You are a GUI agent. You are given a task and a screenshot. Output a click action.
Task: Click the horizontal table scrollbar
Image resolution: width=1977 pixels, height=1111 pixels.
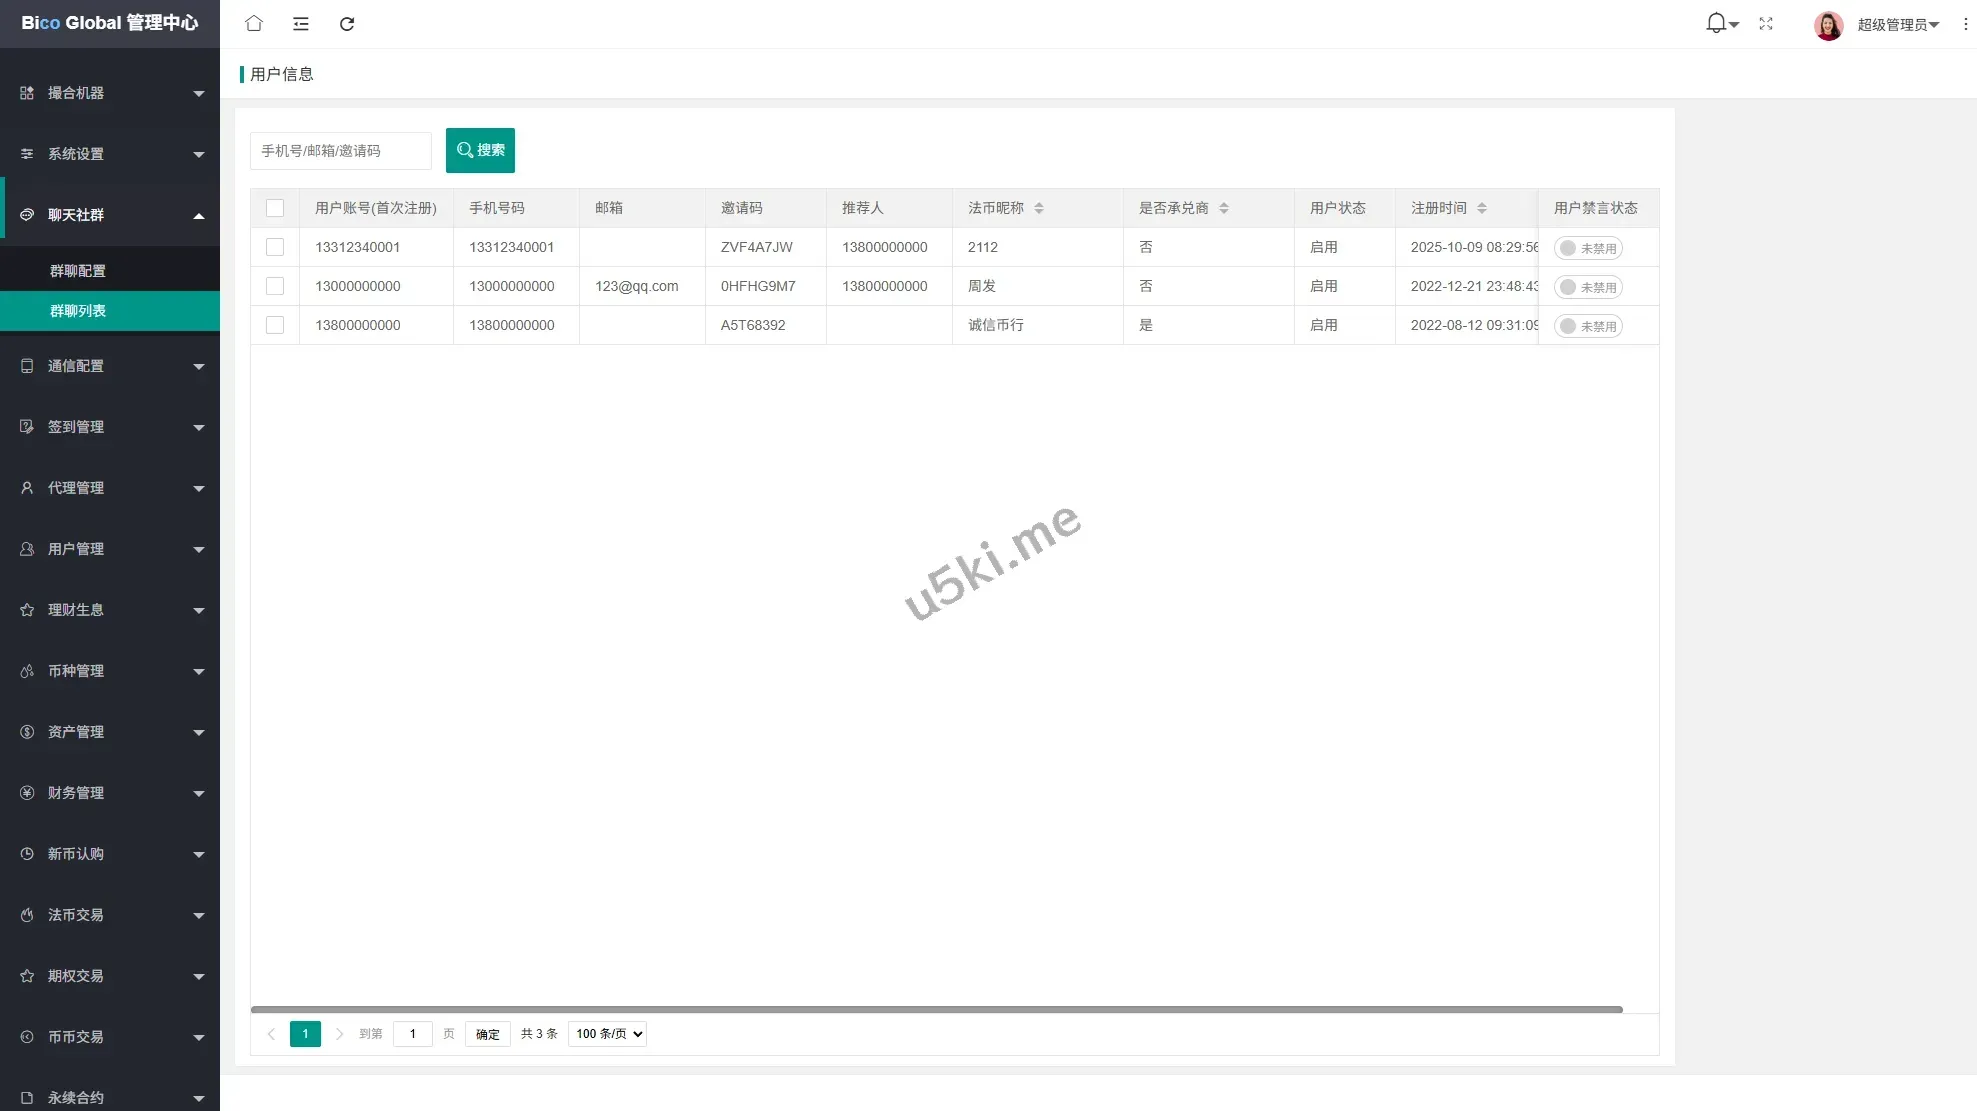click(x=936, y=1010)
